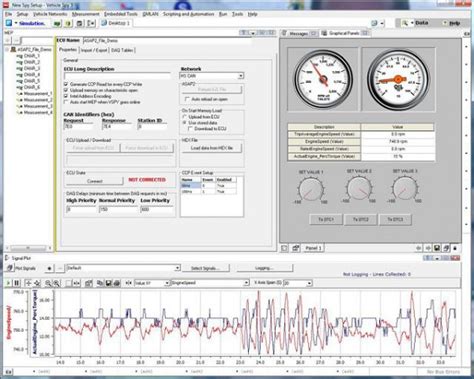This screenshot has width=474, height=379.
Task: Open the Vehicle Networks menu
Action: pyautogui.click(x=50, y=14)
